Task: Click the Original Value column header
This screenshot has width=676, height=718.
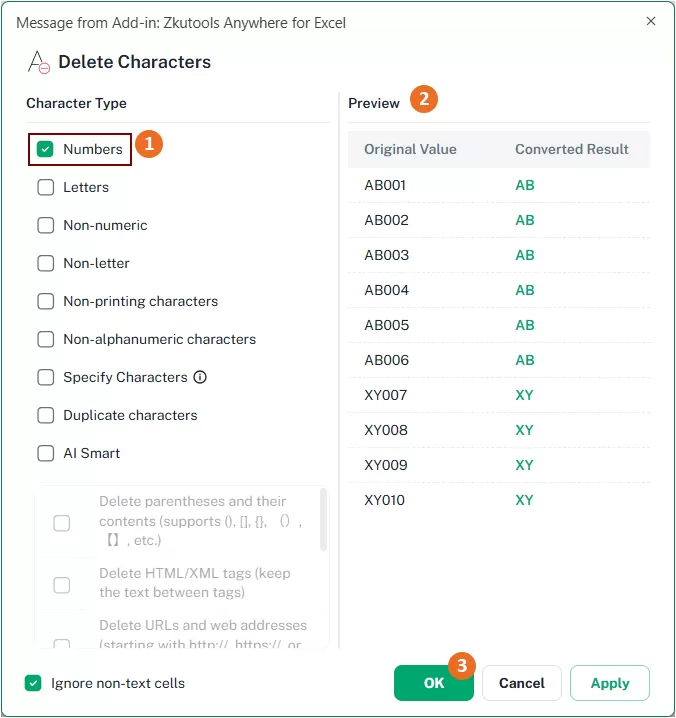Action: point(410,149)
